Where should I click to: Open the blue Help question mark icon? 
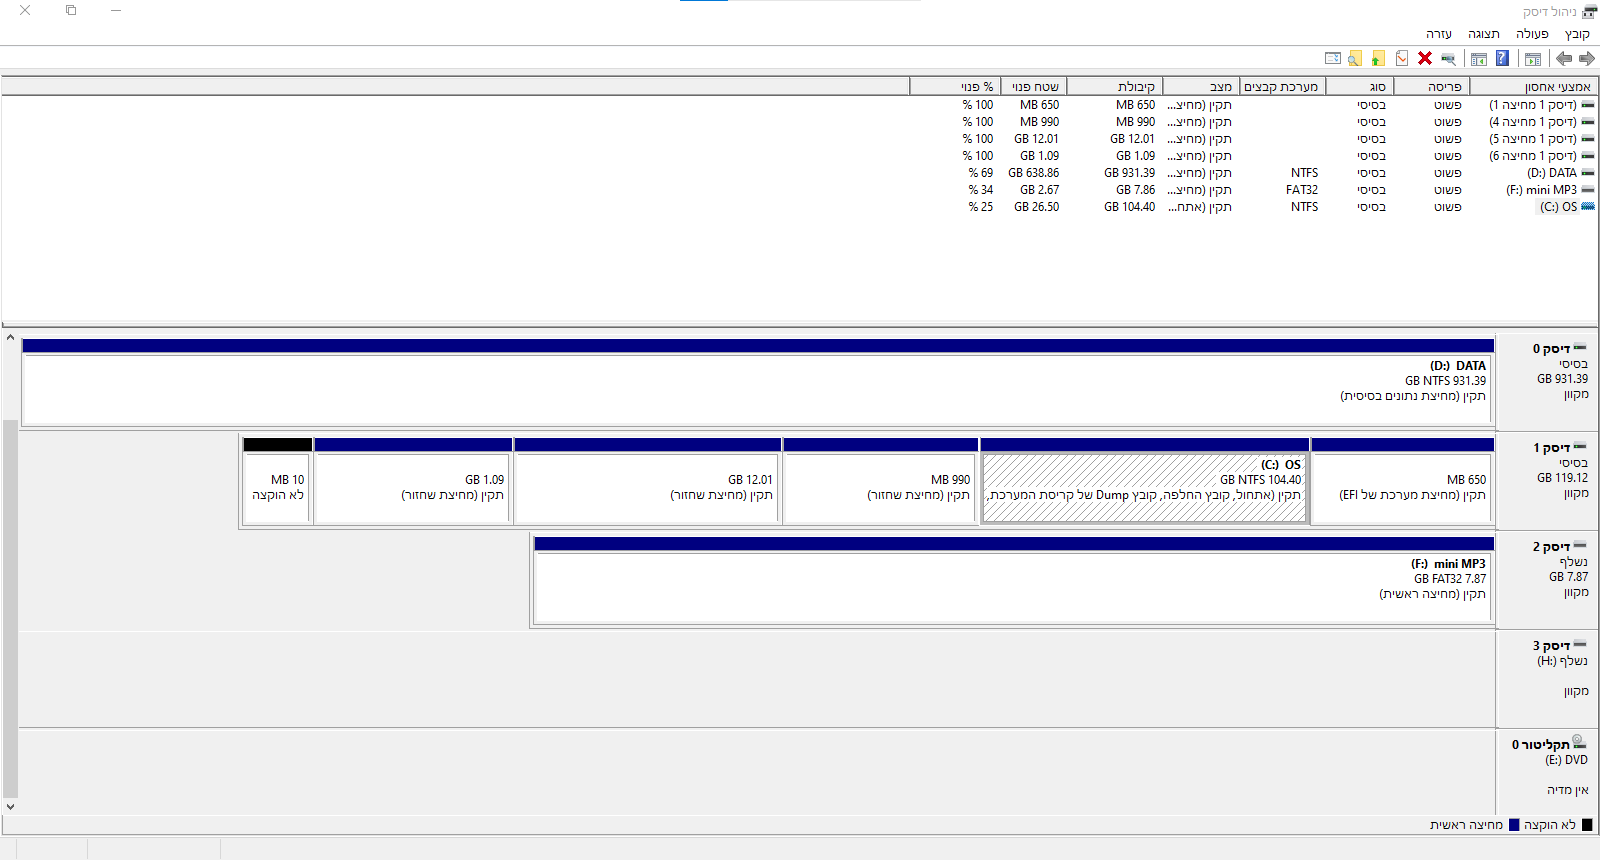1502,58
